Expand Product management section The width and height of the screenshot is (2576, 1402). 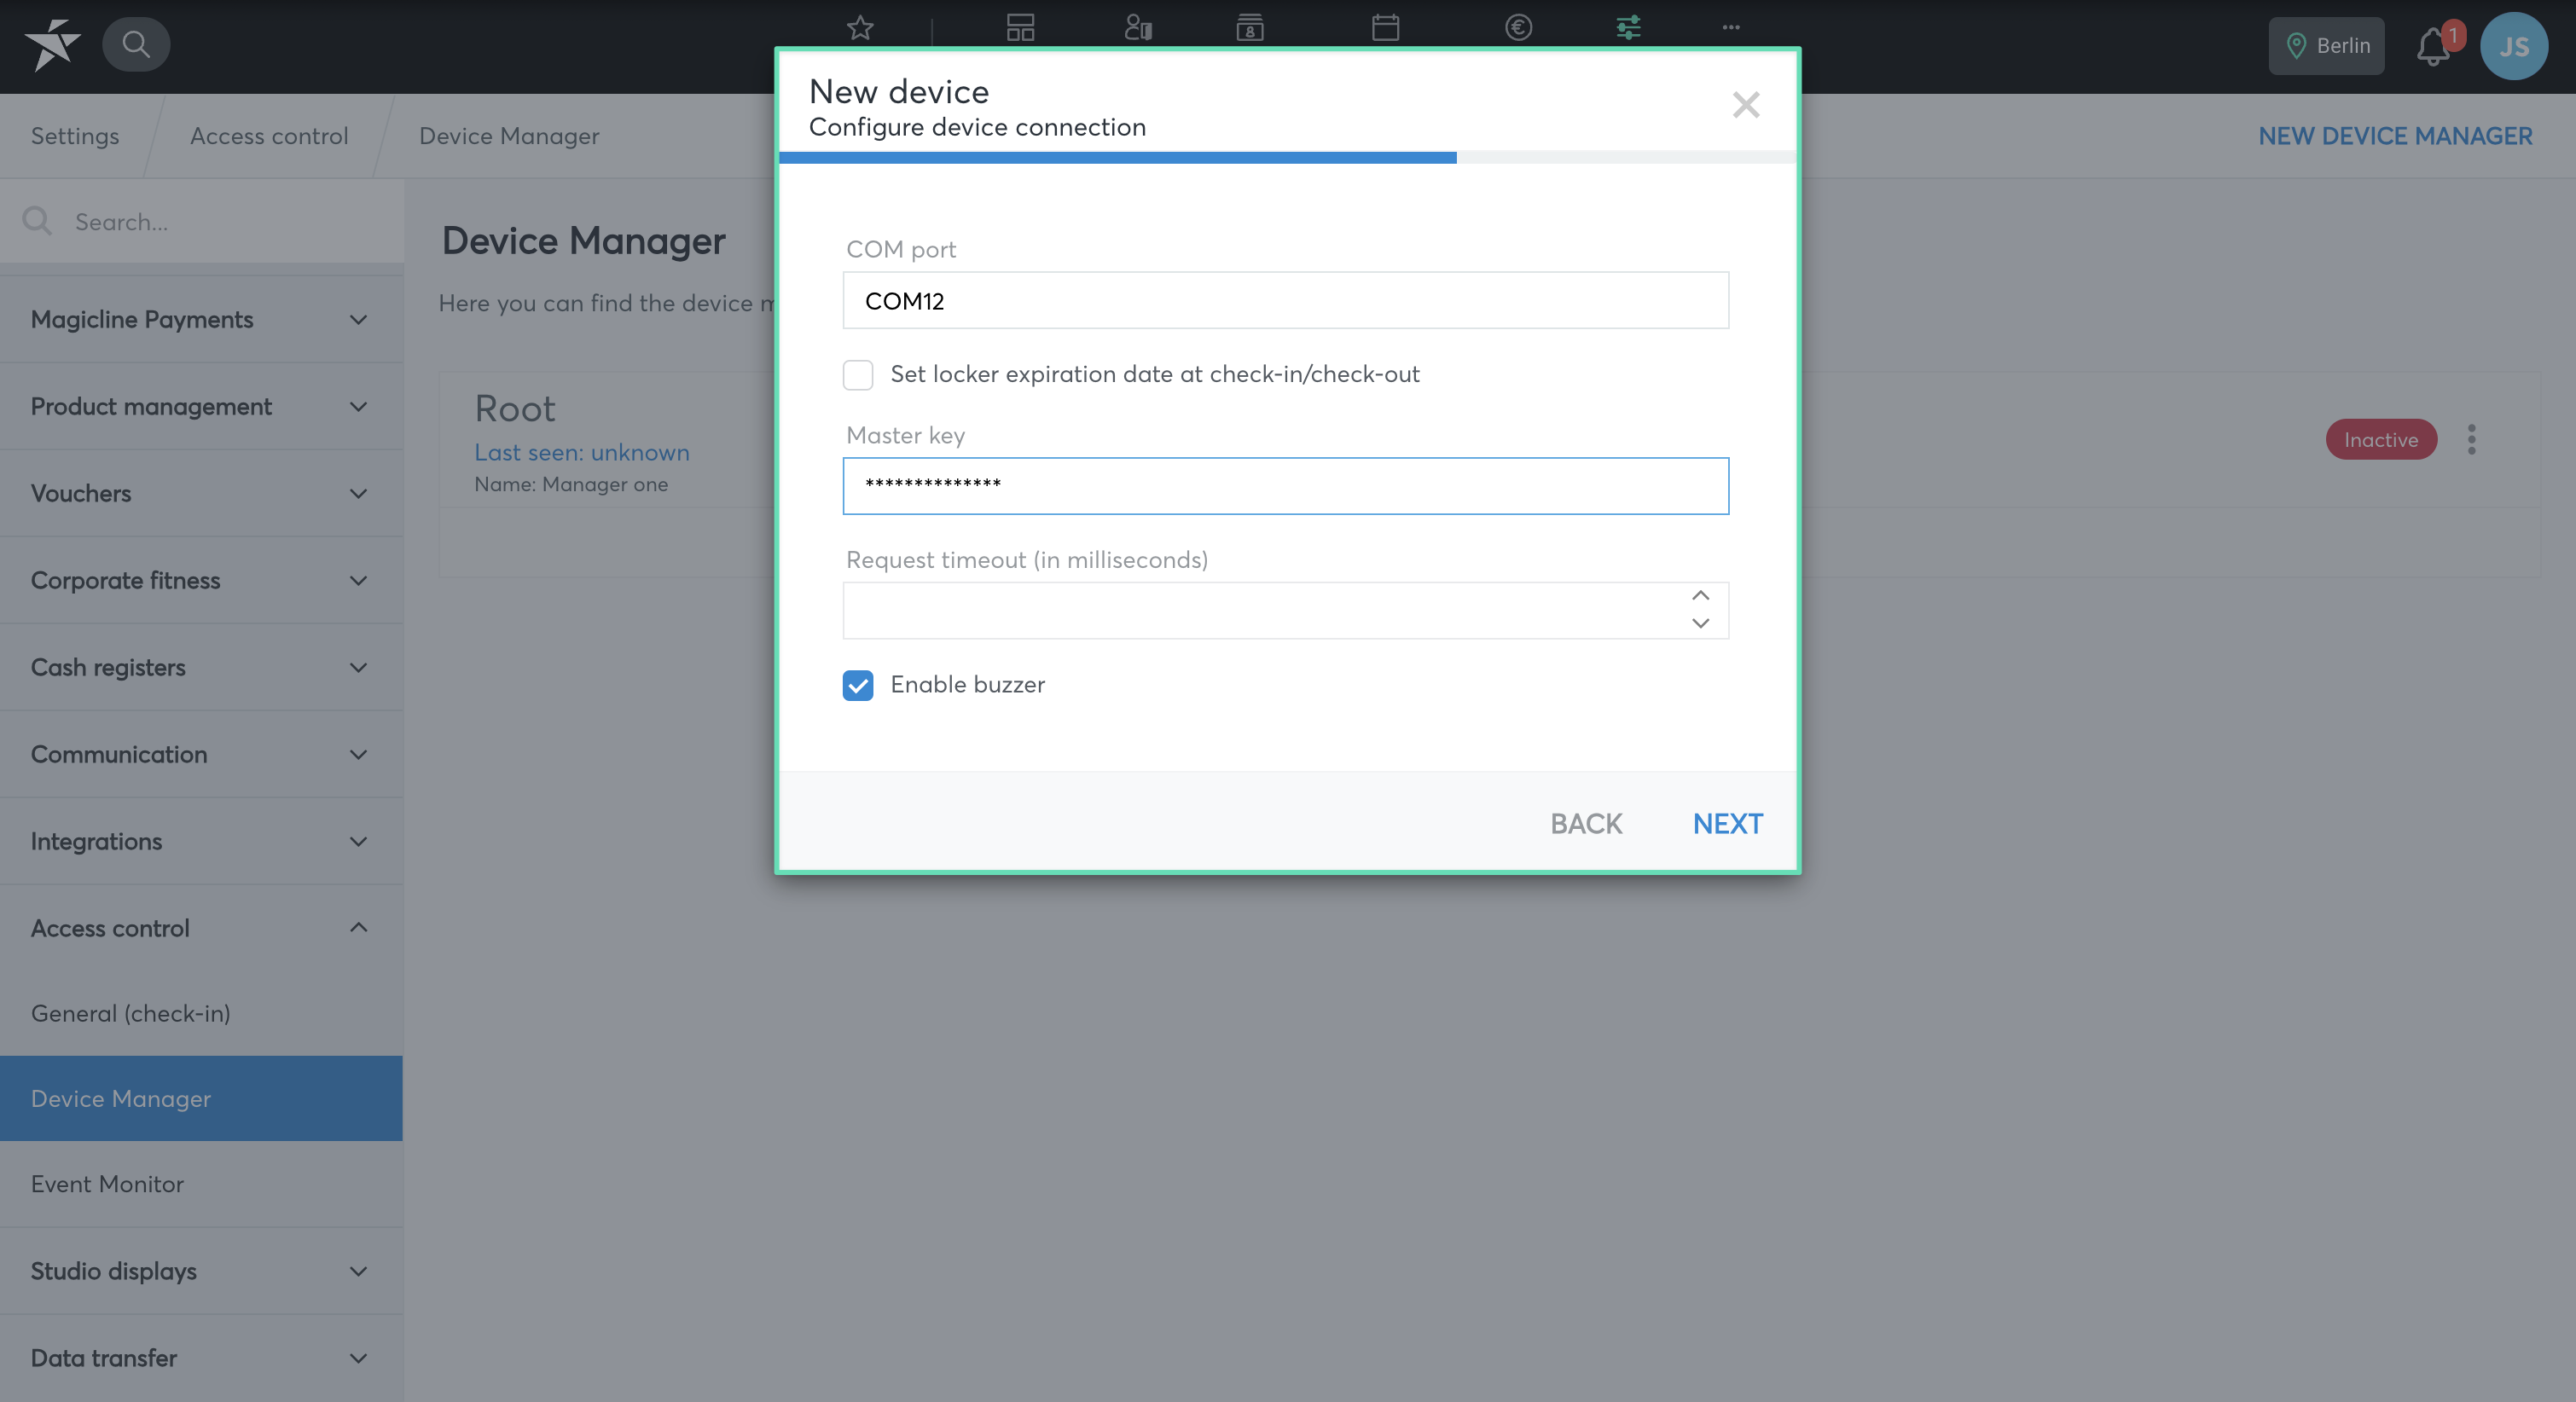tap(201, 407)
